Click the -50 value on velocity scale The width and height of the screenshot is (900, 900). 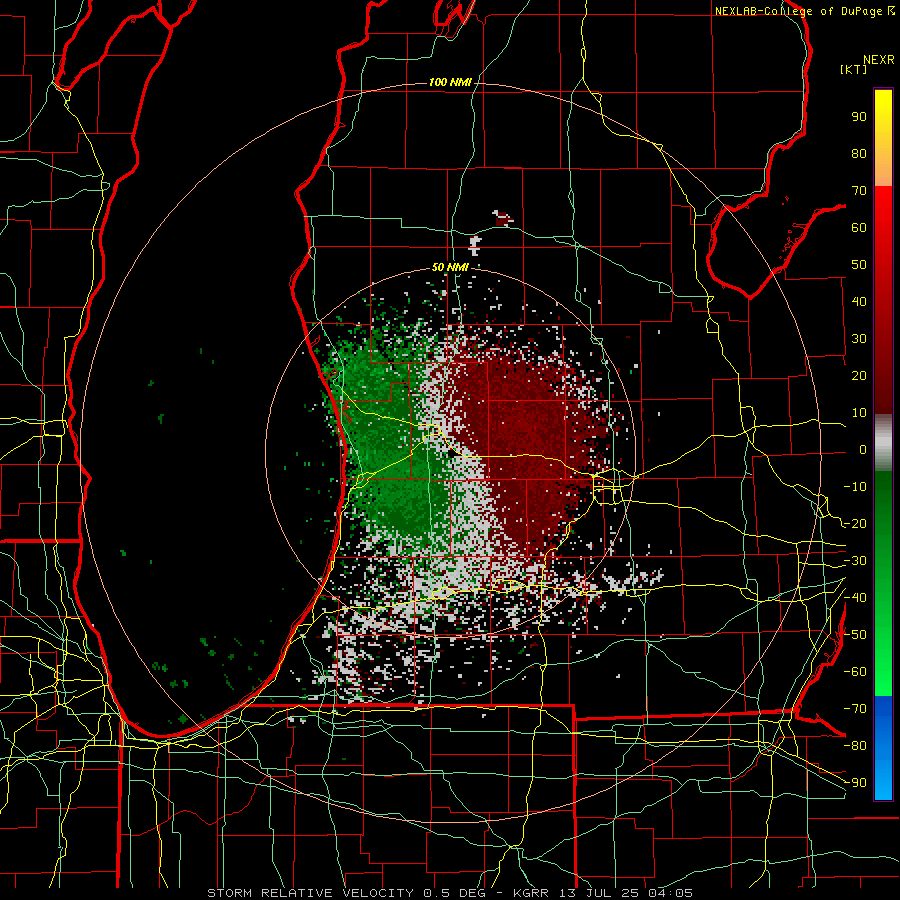(855, 635)
